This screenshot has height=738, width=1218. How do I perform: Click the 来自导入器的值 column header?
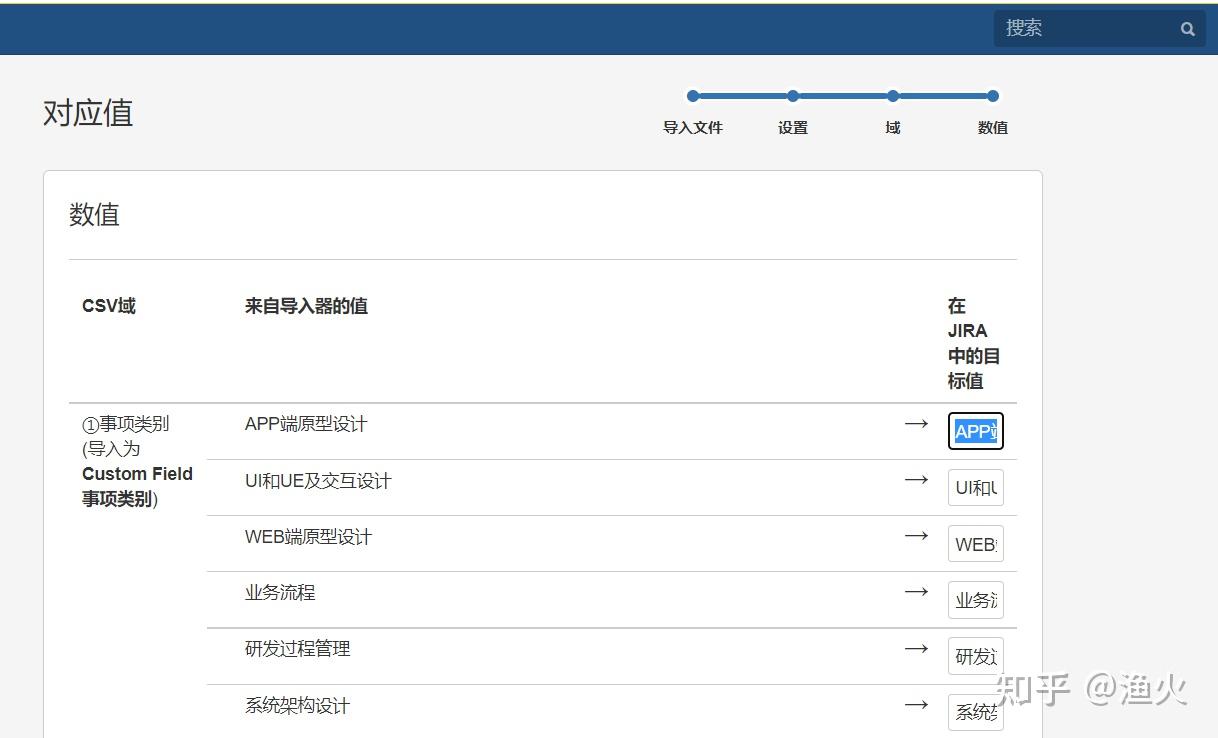point(306,306)
